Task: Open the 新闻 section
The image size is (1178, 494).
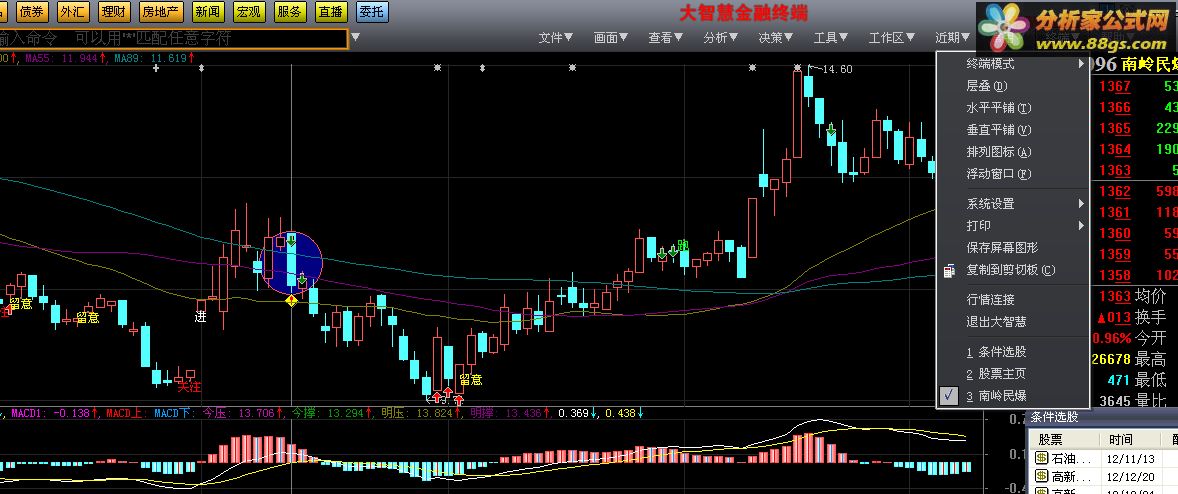Action: [x=207, y=11]
